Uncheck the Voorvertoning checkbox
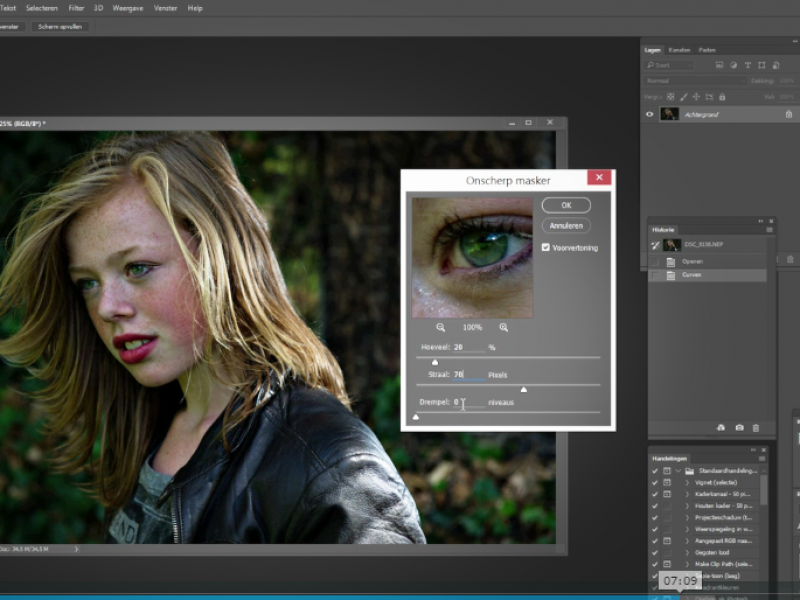The image size is (800, 600). coord(545,247)
